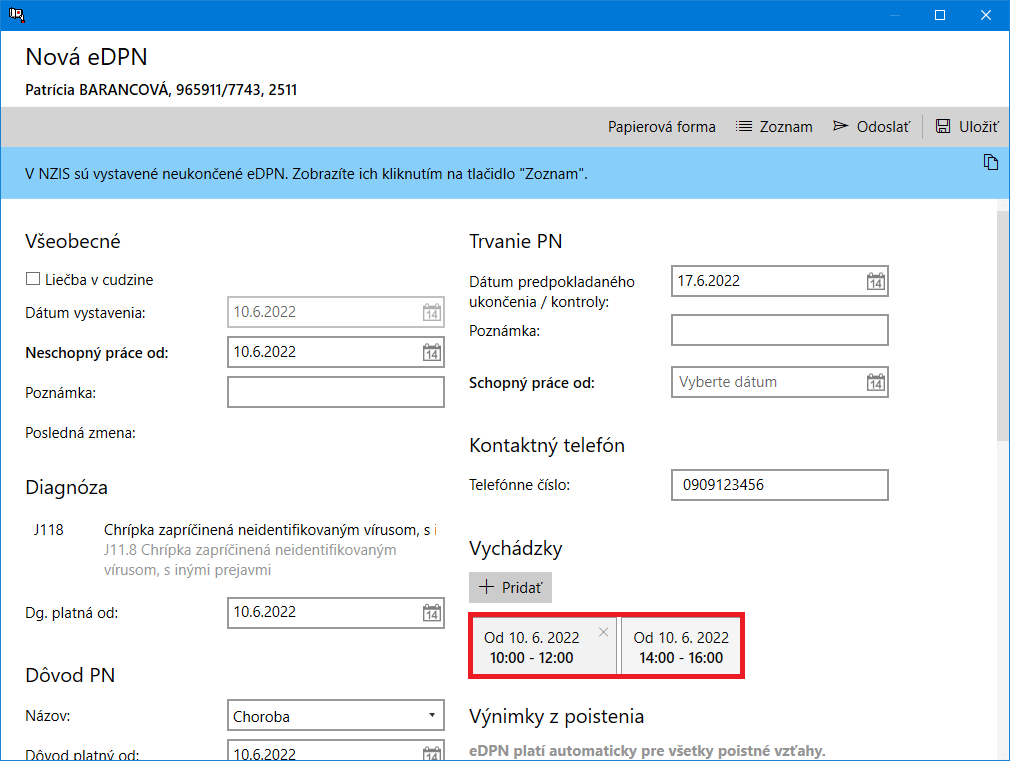Screen dimensions: 1010x761
Task: Open the calendar for Neschopný práce od
Action: pos(431,352)
